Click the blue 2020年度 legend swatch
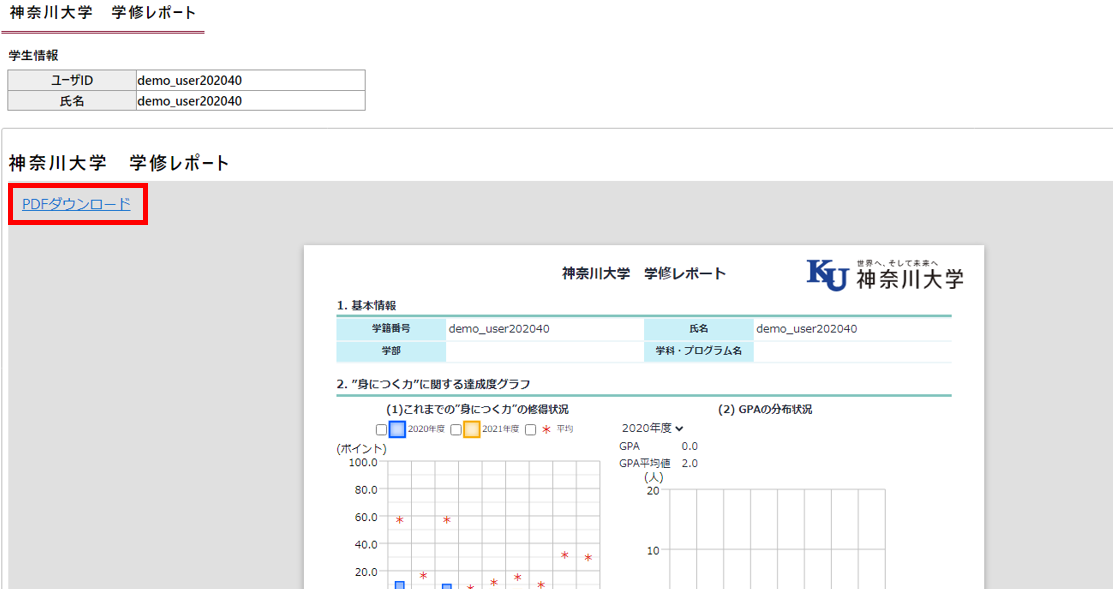1113x589 pixels. click(x=398, y=429)
